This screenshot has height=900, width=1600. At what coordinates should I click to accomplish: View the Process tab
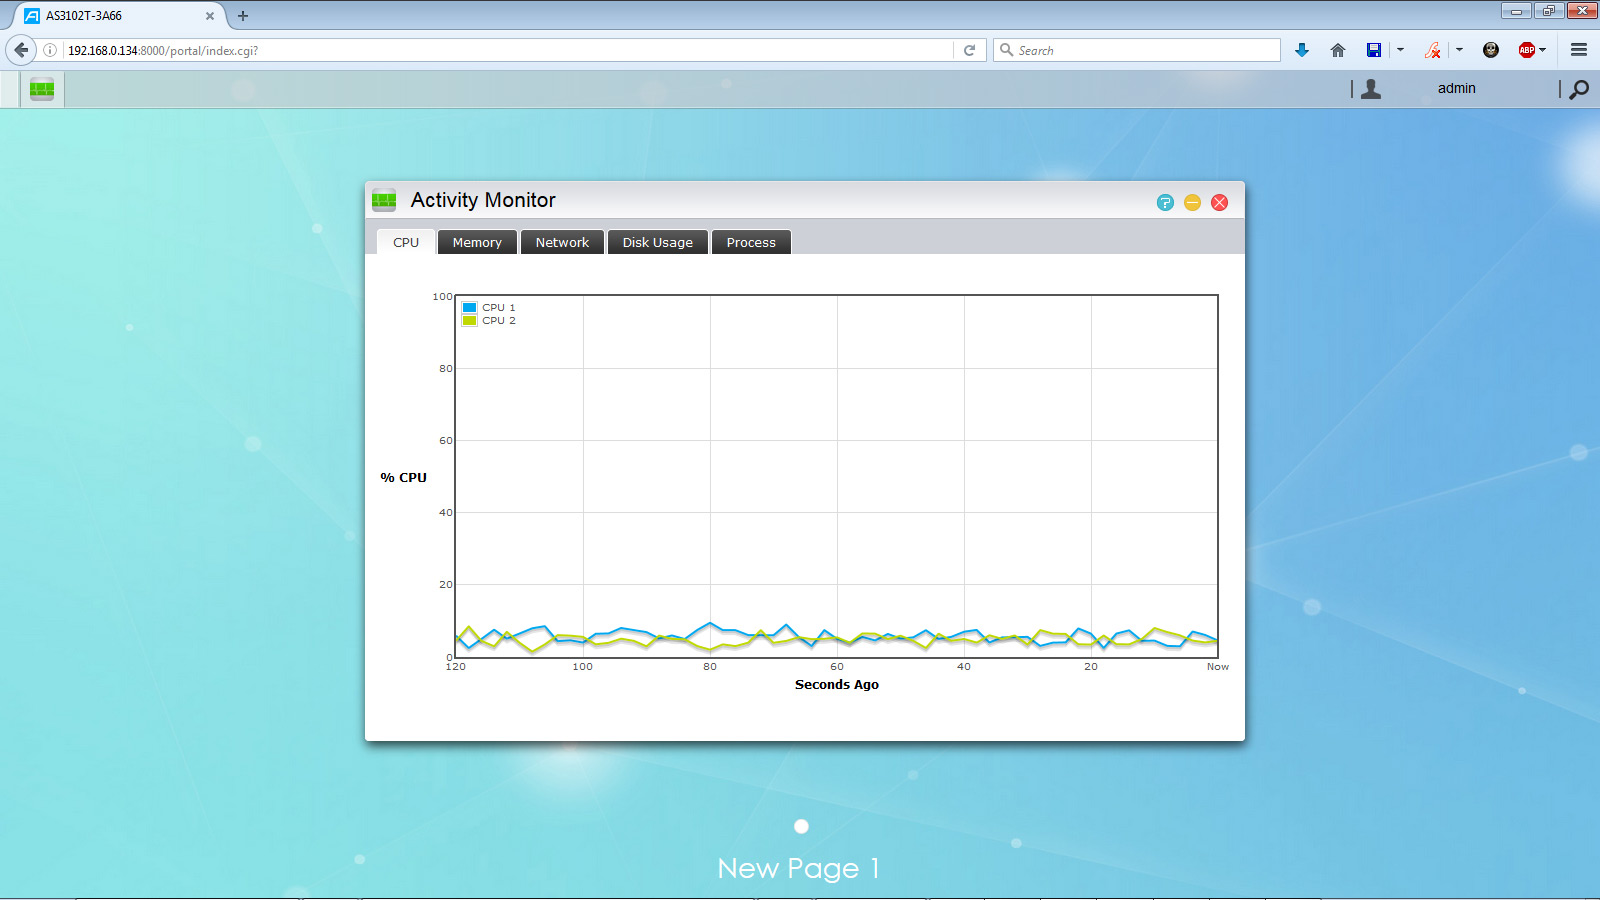pos(751,242)
